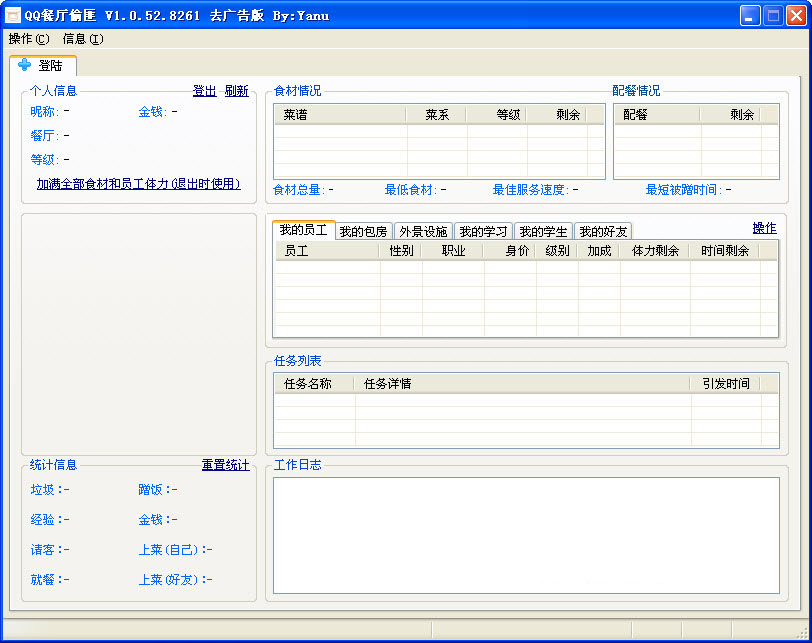Screen dimensions: 812x643
Task: Click the 刷新 link in 个人信息
Action: pos(236,91)
